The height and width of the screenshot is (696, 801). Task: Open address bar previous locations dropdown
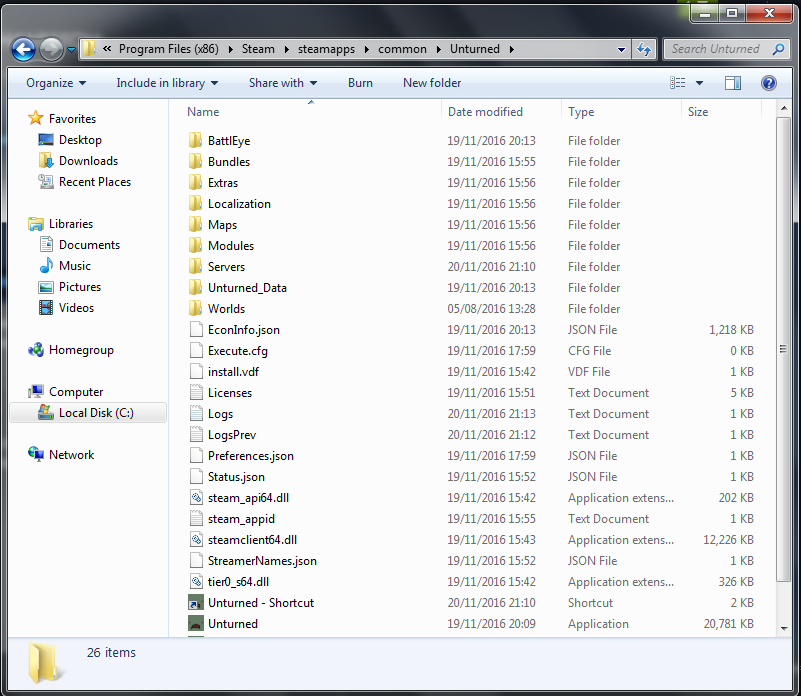[621, 50]
